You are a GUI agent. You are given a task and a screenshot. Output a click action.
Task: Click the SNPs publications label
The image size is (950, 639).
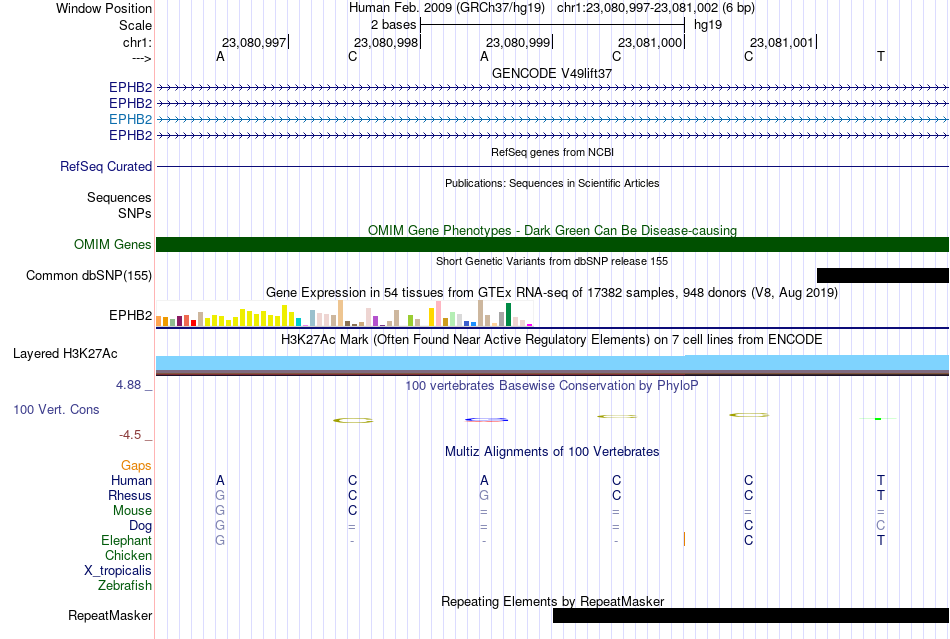(x=135, y=213)
